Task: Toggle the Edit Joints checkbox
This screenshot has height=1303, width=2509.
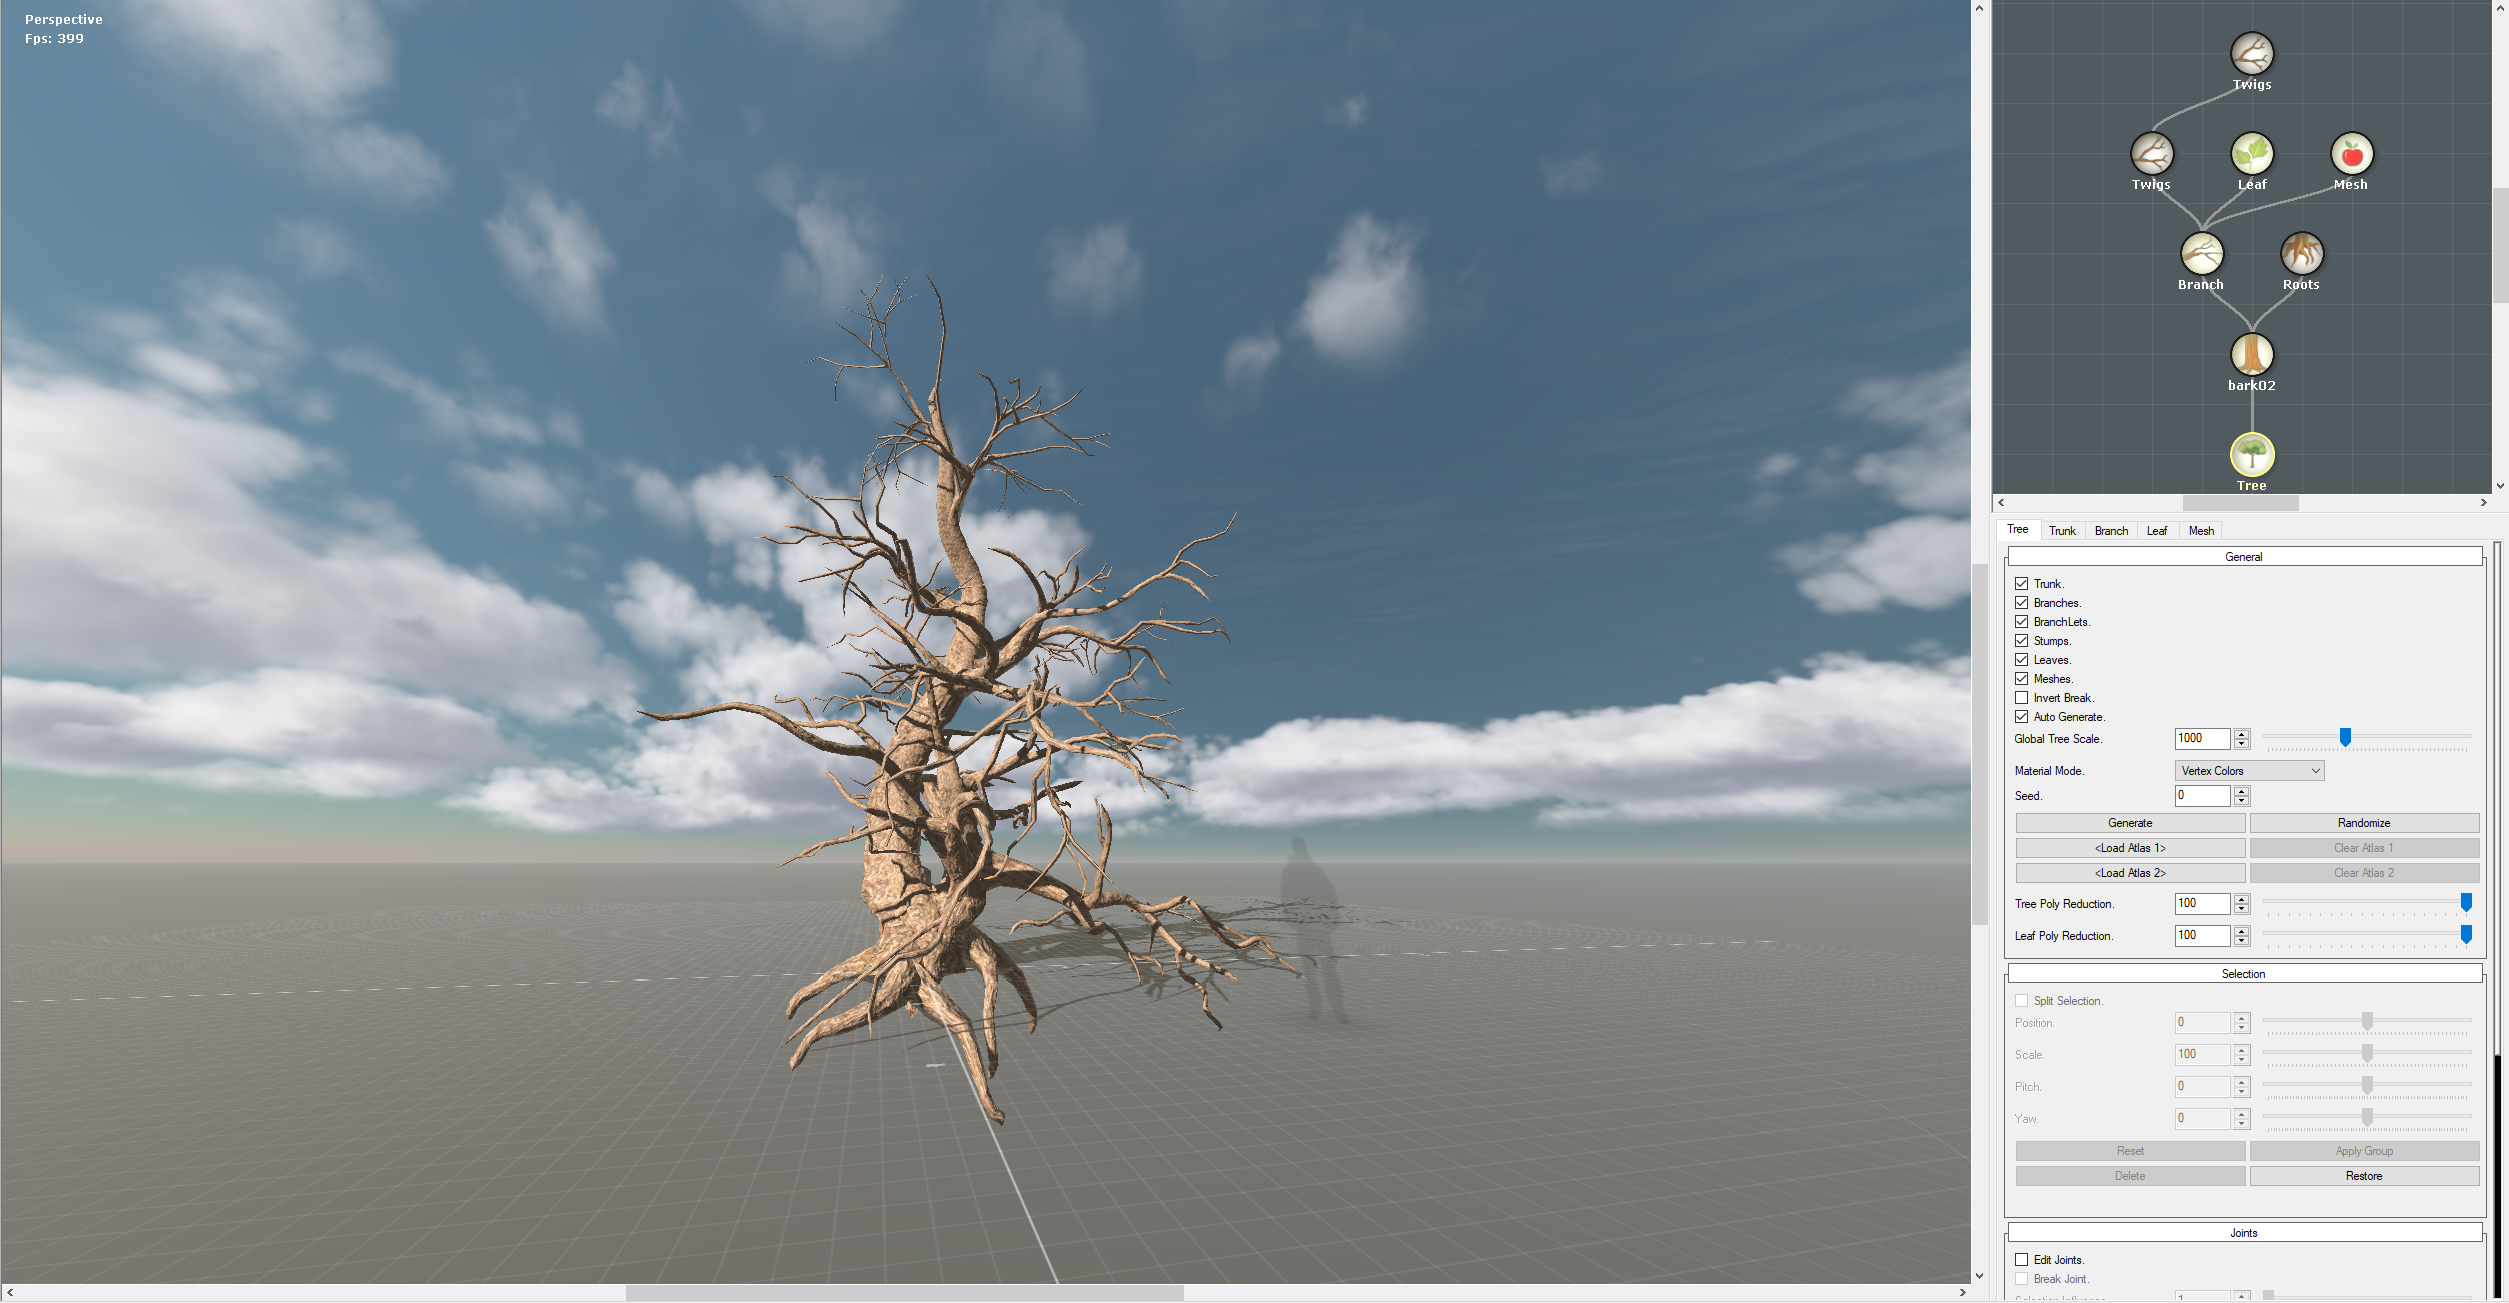Action: (x=2021, y=1260)
